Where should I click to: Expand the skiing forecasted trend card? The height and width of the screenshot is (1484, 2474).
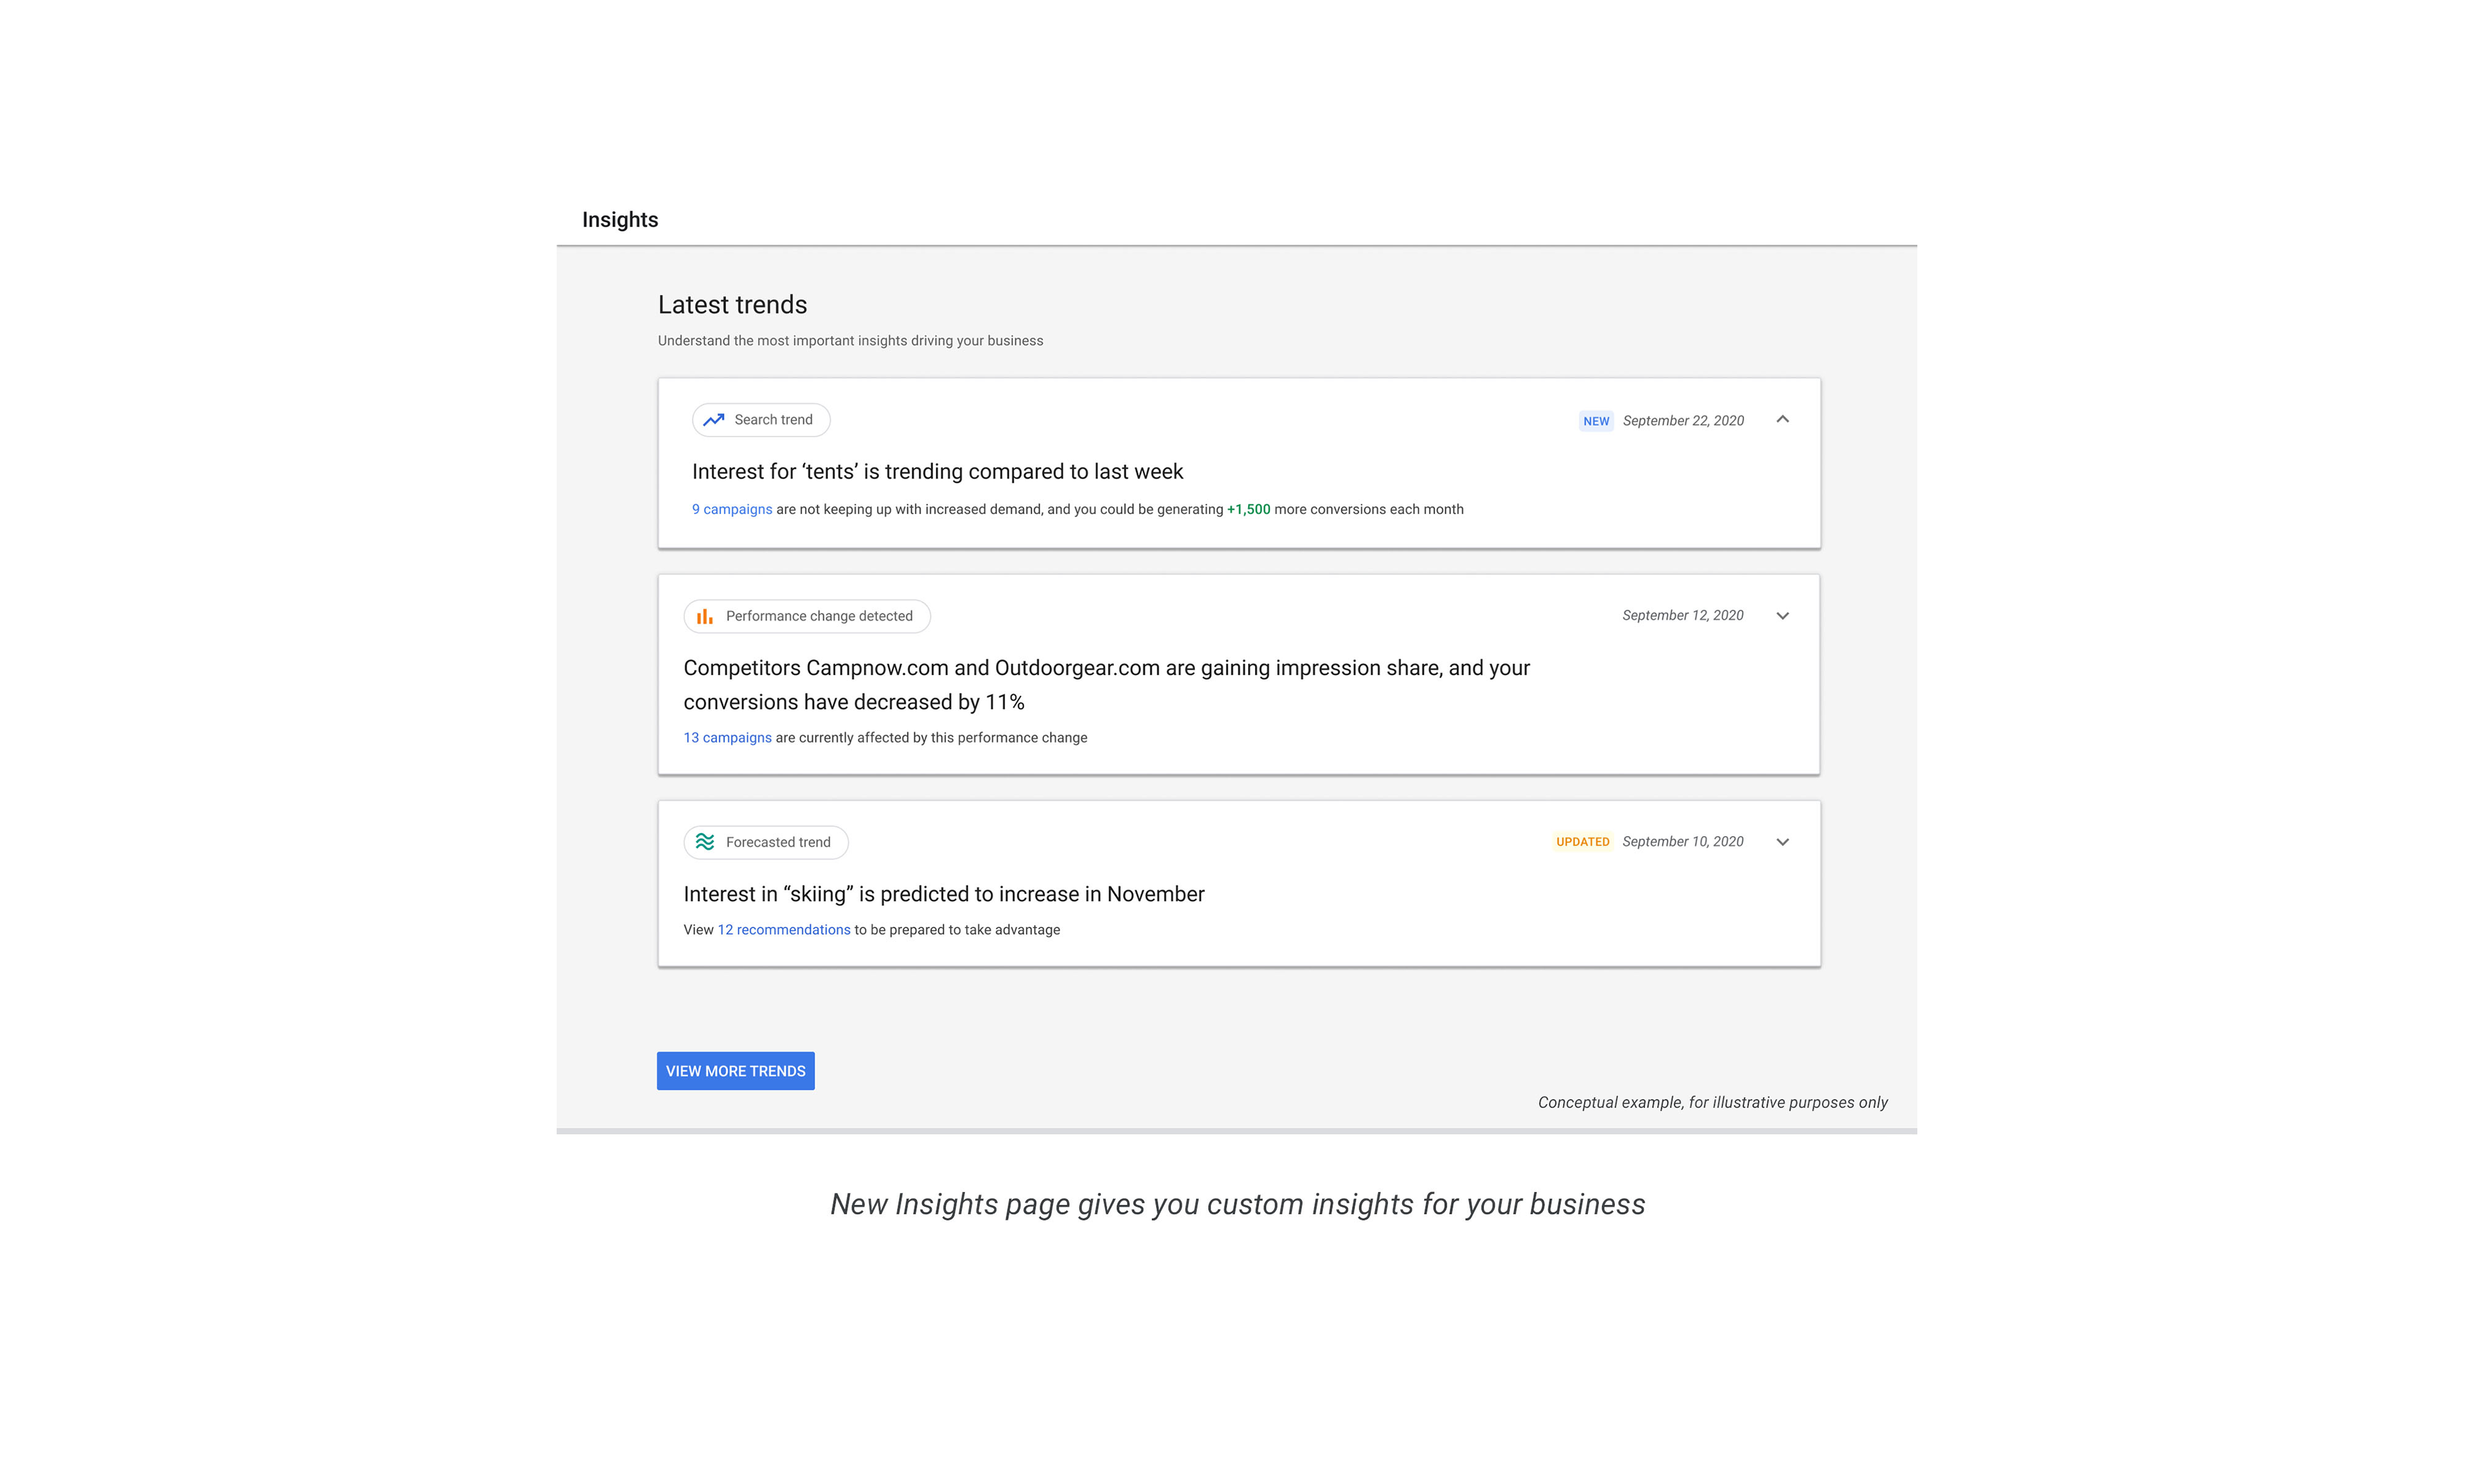click(1782, 842)
